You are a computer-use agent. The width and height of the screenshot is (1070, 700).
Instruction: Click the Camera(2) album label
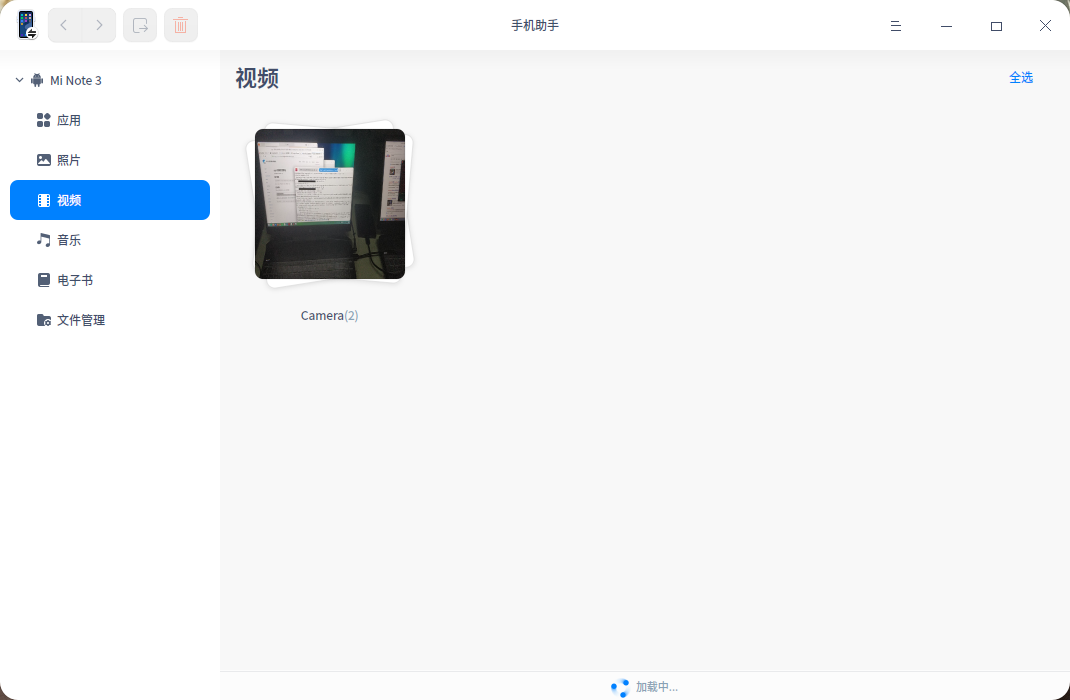coord(330,315)
